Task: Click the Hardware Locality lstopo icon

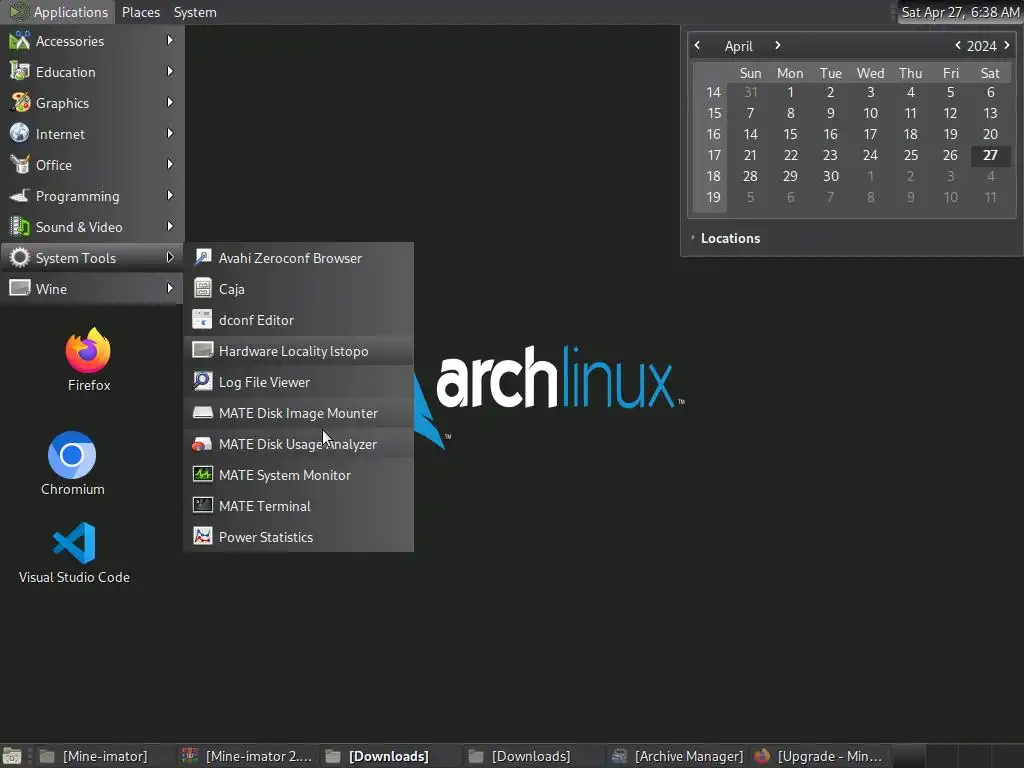Action: click(202, 351)
